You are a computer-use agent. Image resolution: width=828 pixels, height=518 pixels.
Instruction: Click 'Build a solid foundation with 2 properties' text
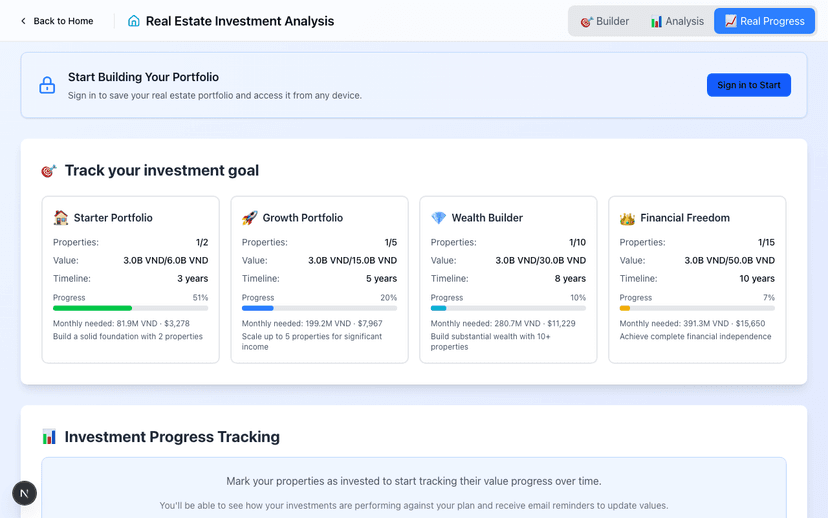[x=128, y=336]
